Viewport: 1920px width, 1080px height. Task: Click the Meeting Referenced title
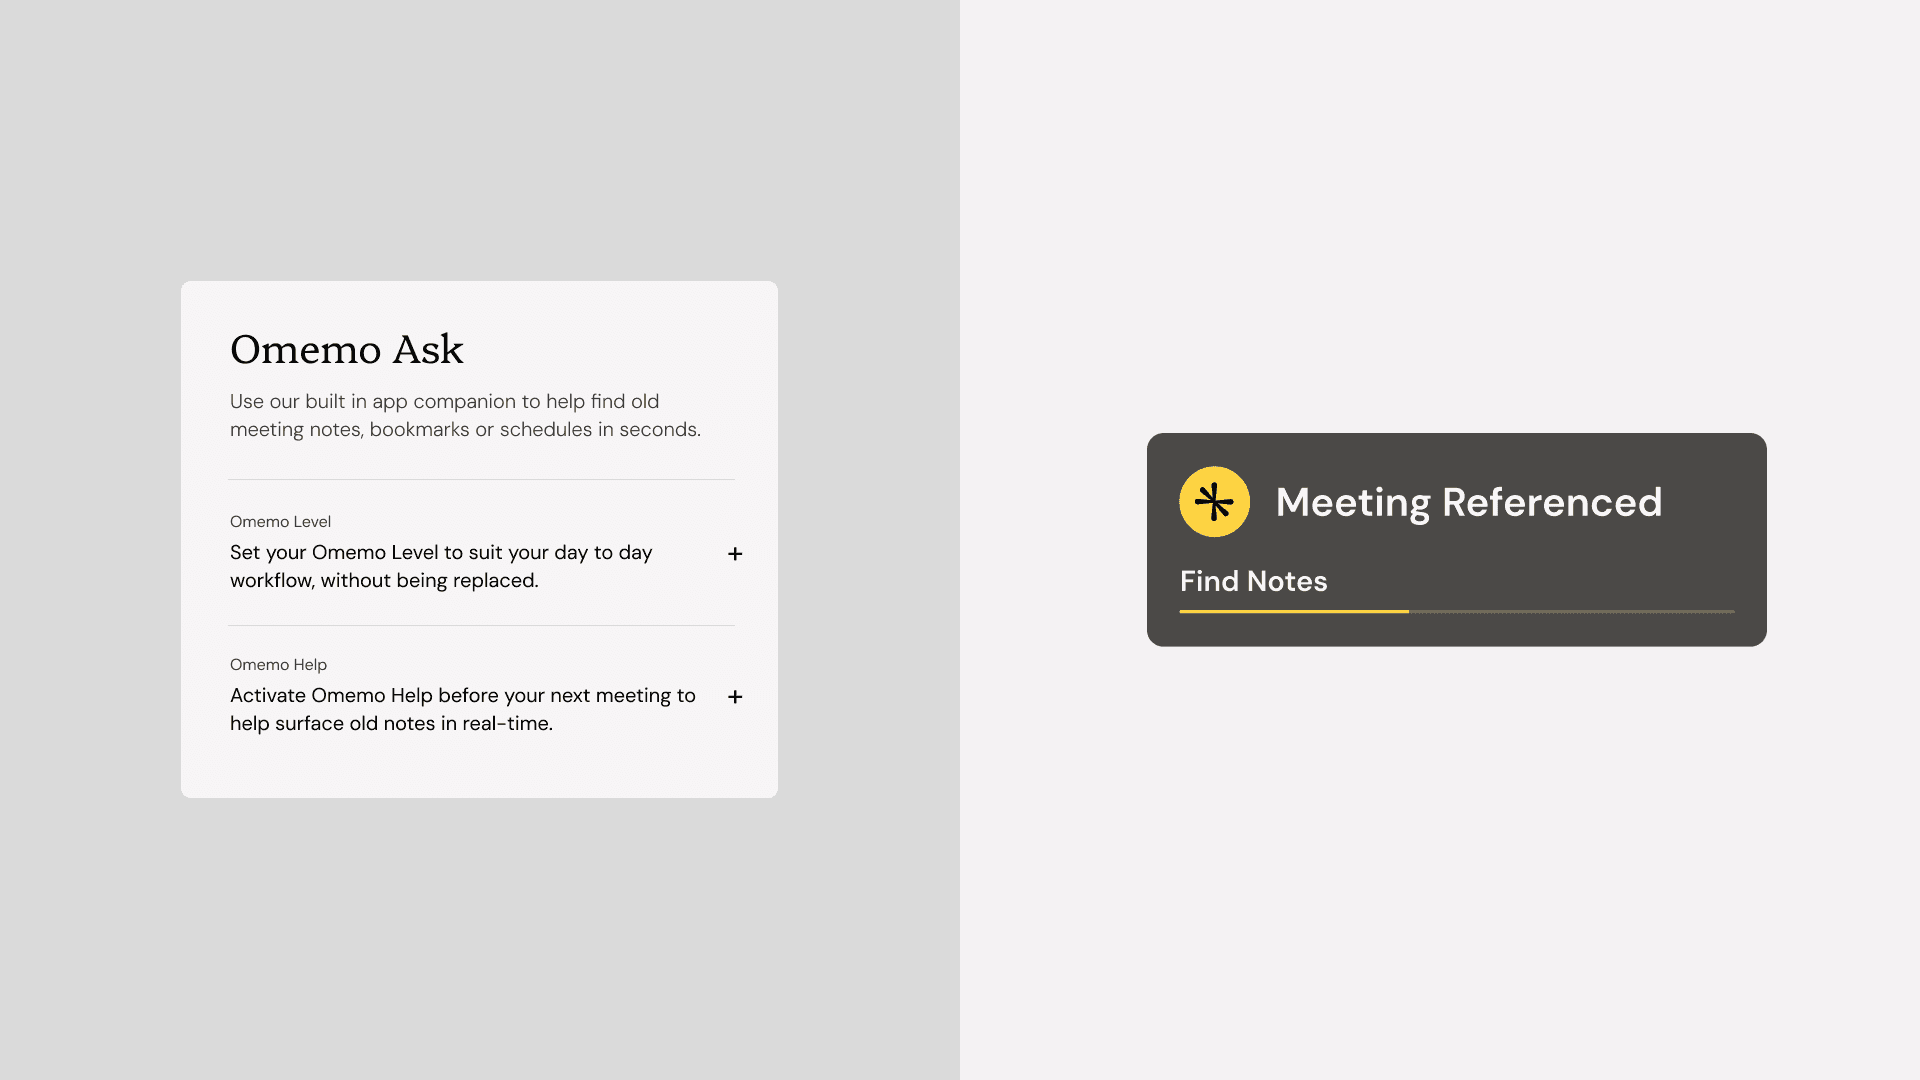coord(1468,502)
